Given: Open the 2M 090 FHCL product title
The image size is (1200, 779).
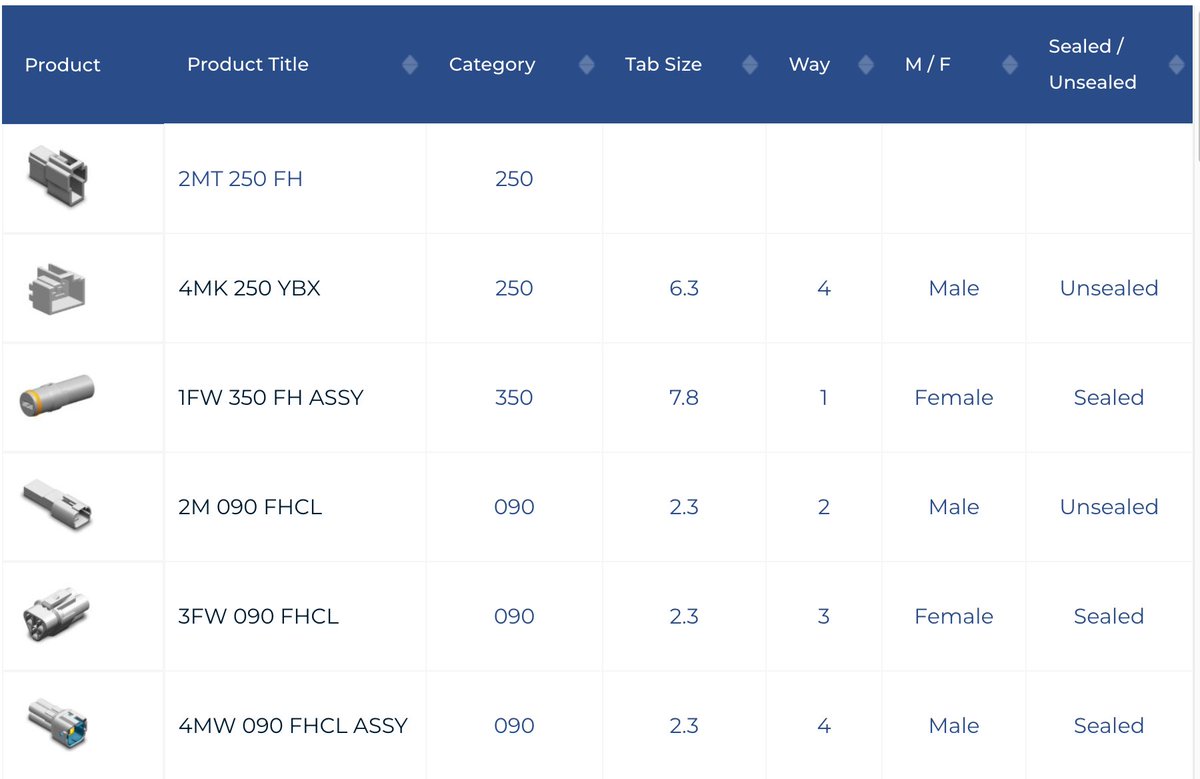Looking at the screenshot, I should [x=250, y=507].
